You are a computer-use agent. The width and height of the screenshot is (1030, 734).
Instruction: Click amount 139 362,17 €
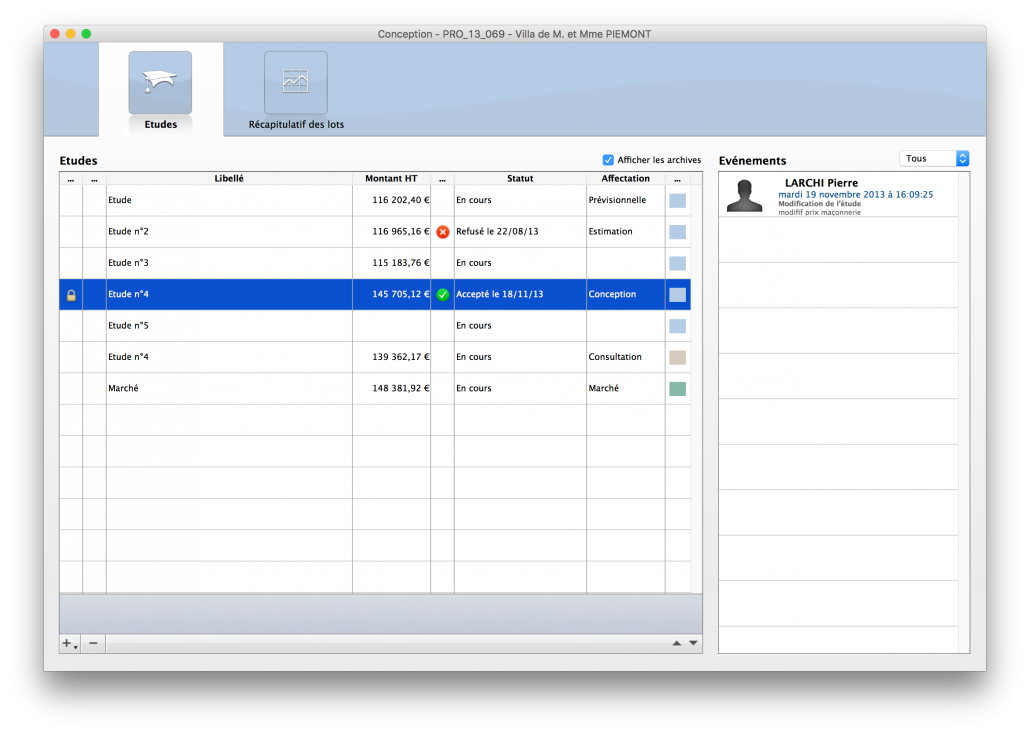[401, 357]
